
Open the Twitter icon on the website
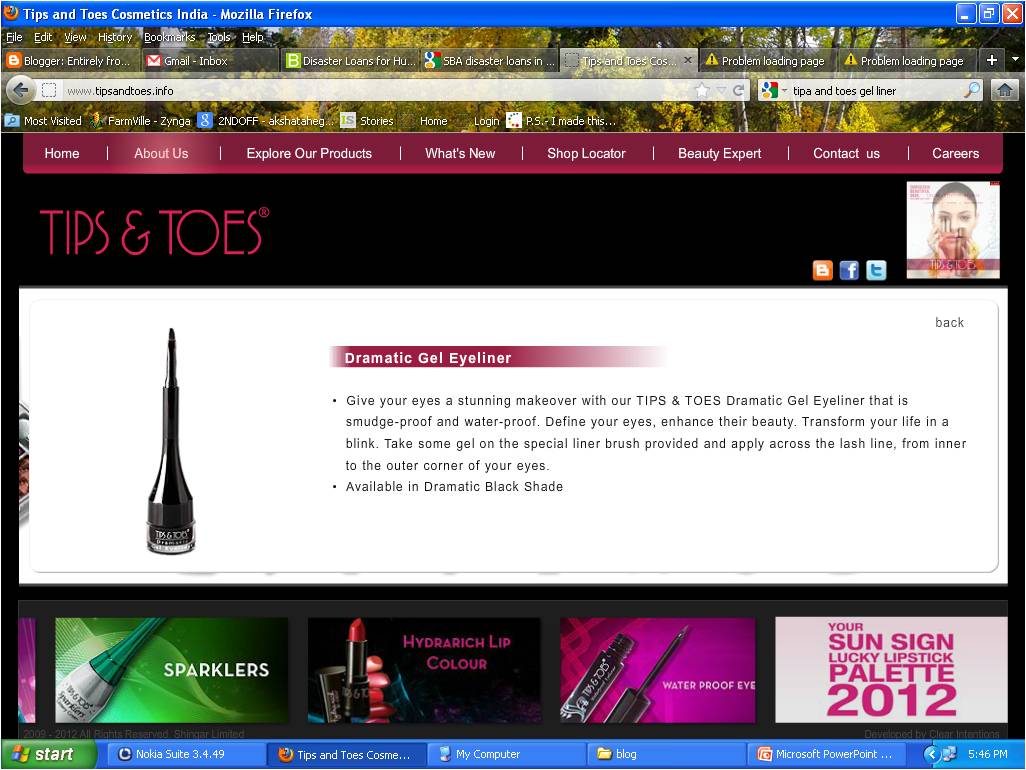876,270
